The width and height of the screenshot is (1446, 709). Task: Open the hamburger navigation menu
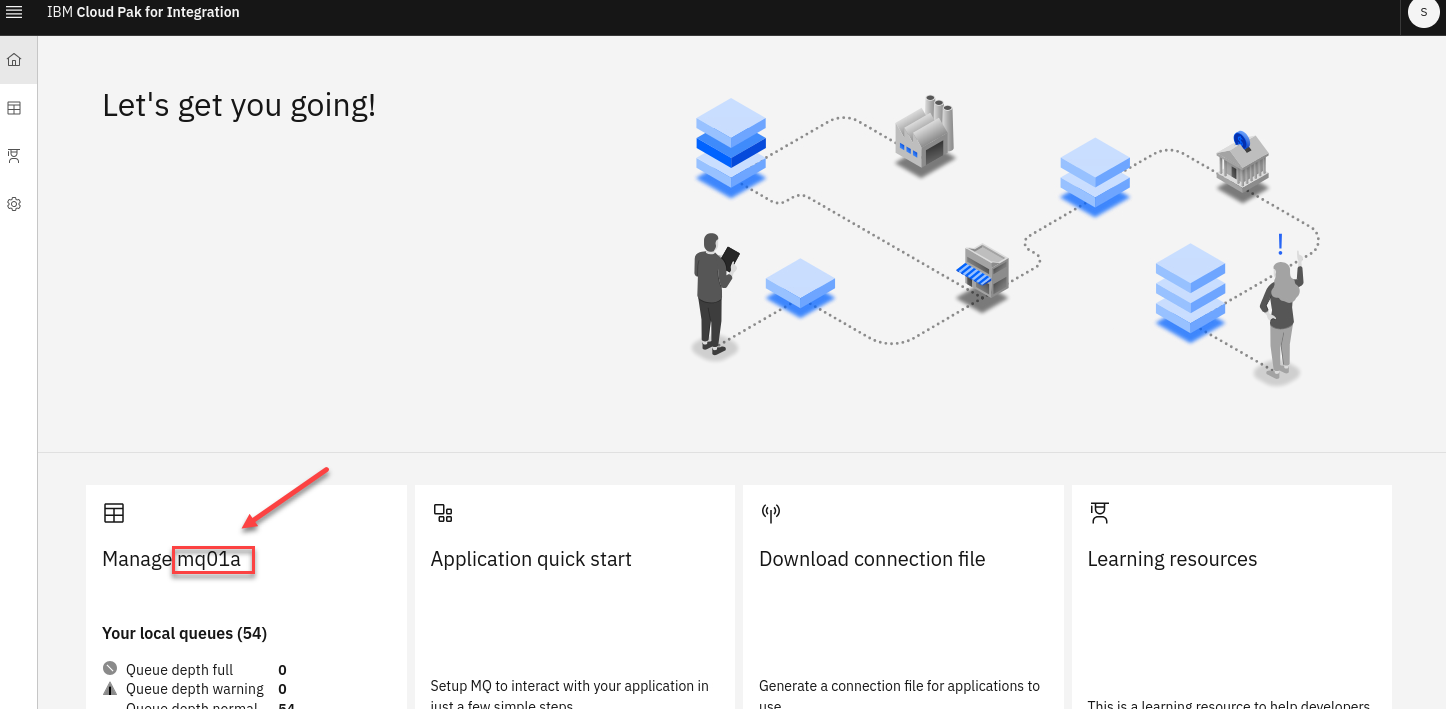(x=14, y=12)
